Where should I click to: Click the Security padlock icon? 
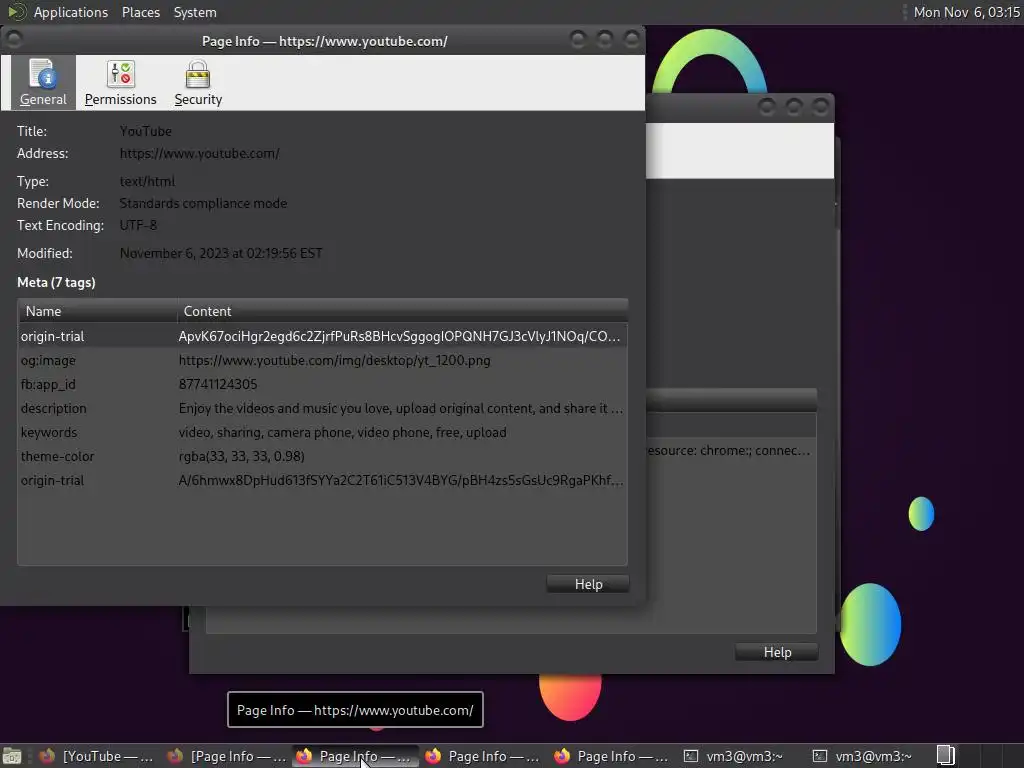point(197,73)
